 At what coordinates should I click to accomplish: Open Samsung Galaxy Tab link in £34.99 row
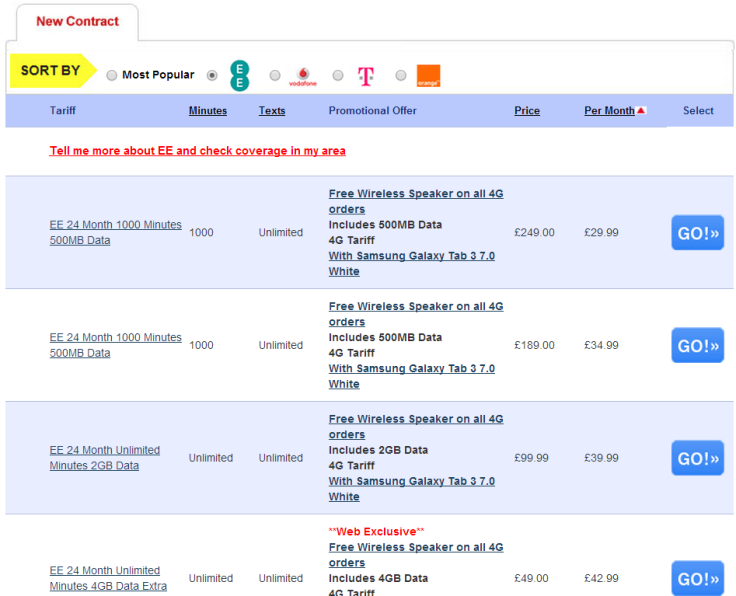(412, 376)
